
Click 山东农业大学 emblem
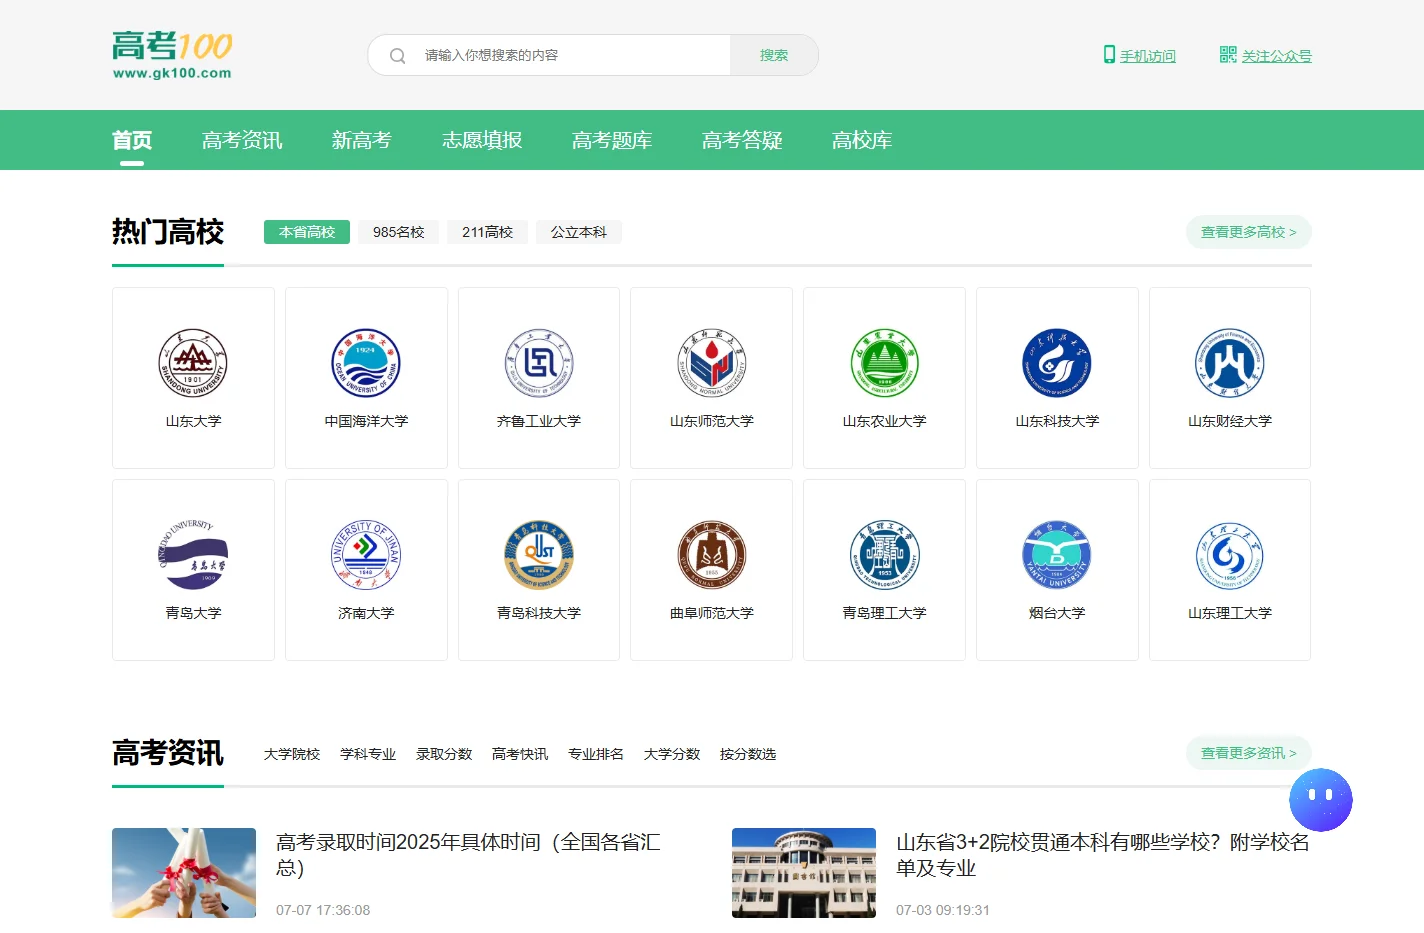click(x=885, y=364)
